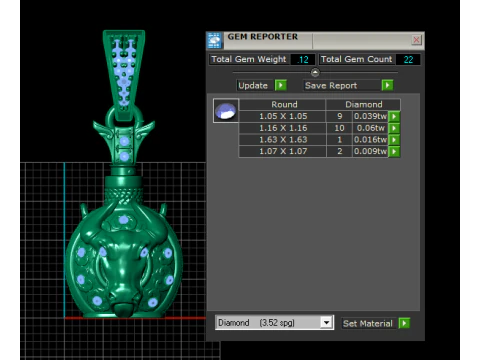Click the GEM REPORTER title bar text
This screenshot has width=480, height=360.
tap(263, 37)
